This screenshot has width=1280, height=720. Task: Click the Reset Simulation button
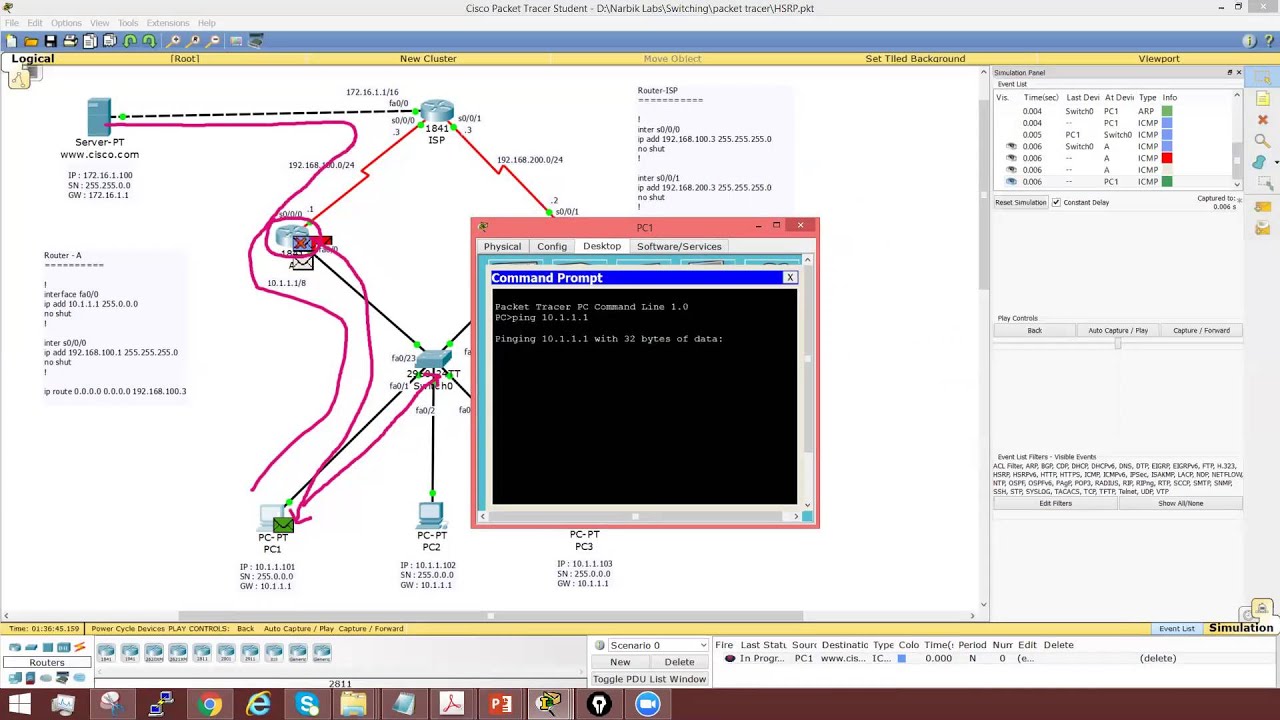(1021, 202)
